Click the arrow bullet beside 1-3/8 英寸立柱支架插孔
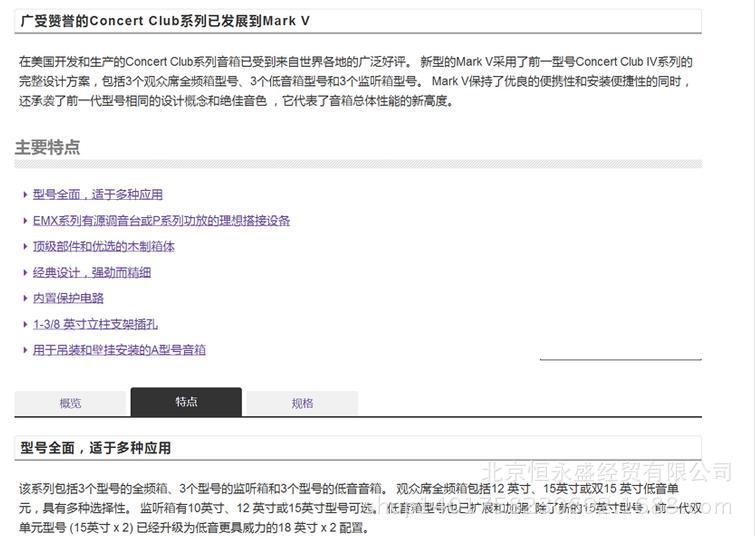This screenshot has width=756, height=536. [x=25, y=325]
